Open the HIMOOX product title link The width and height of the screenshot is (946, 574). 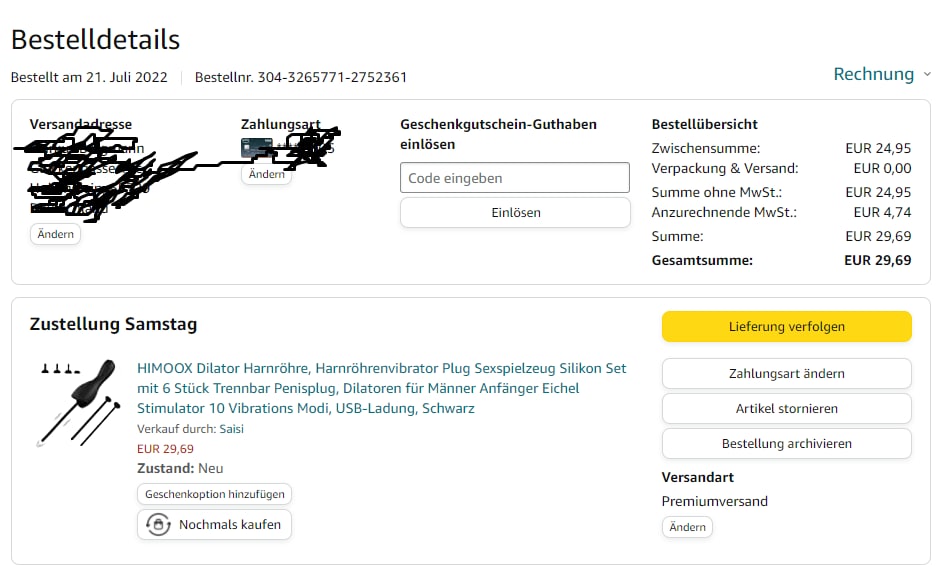coord(381,388)
